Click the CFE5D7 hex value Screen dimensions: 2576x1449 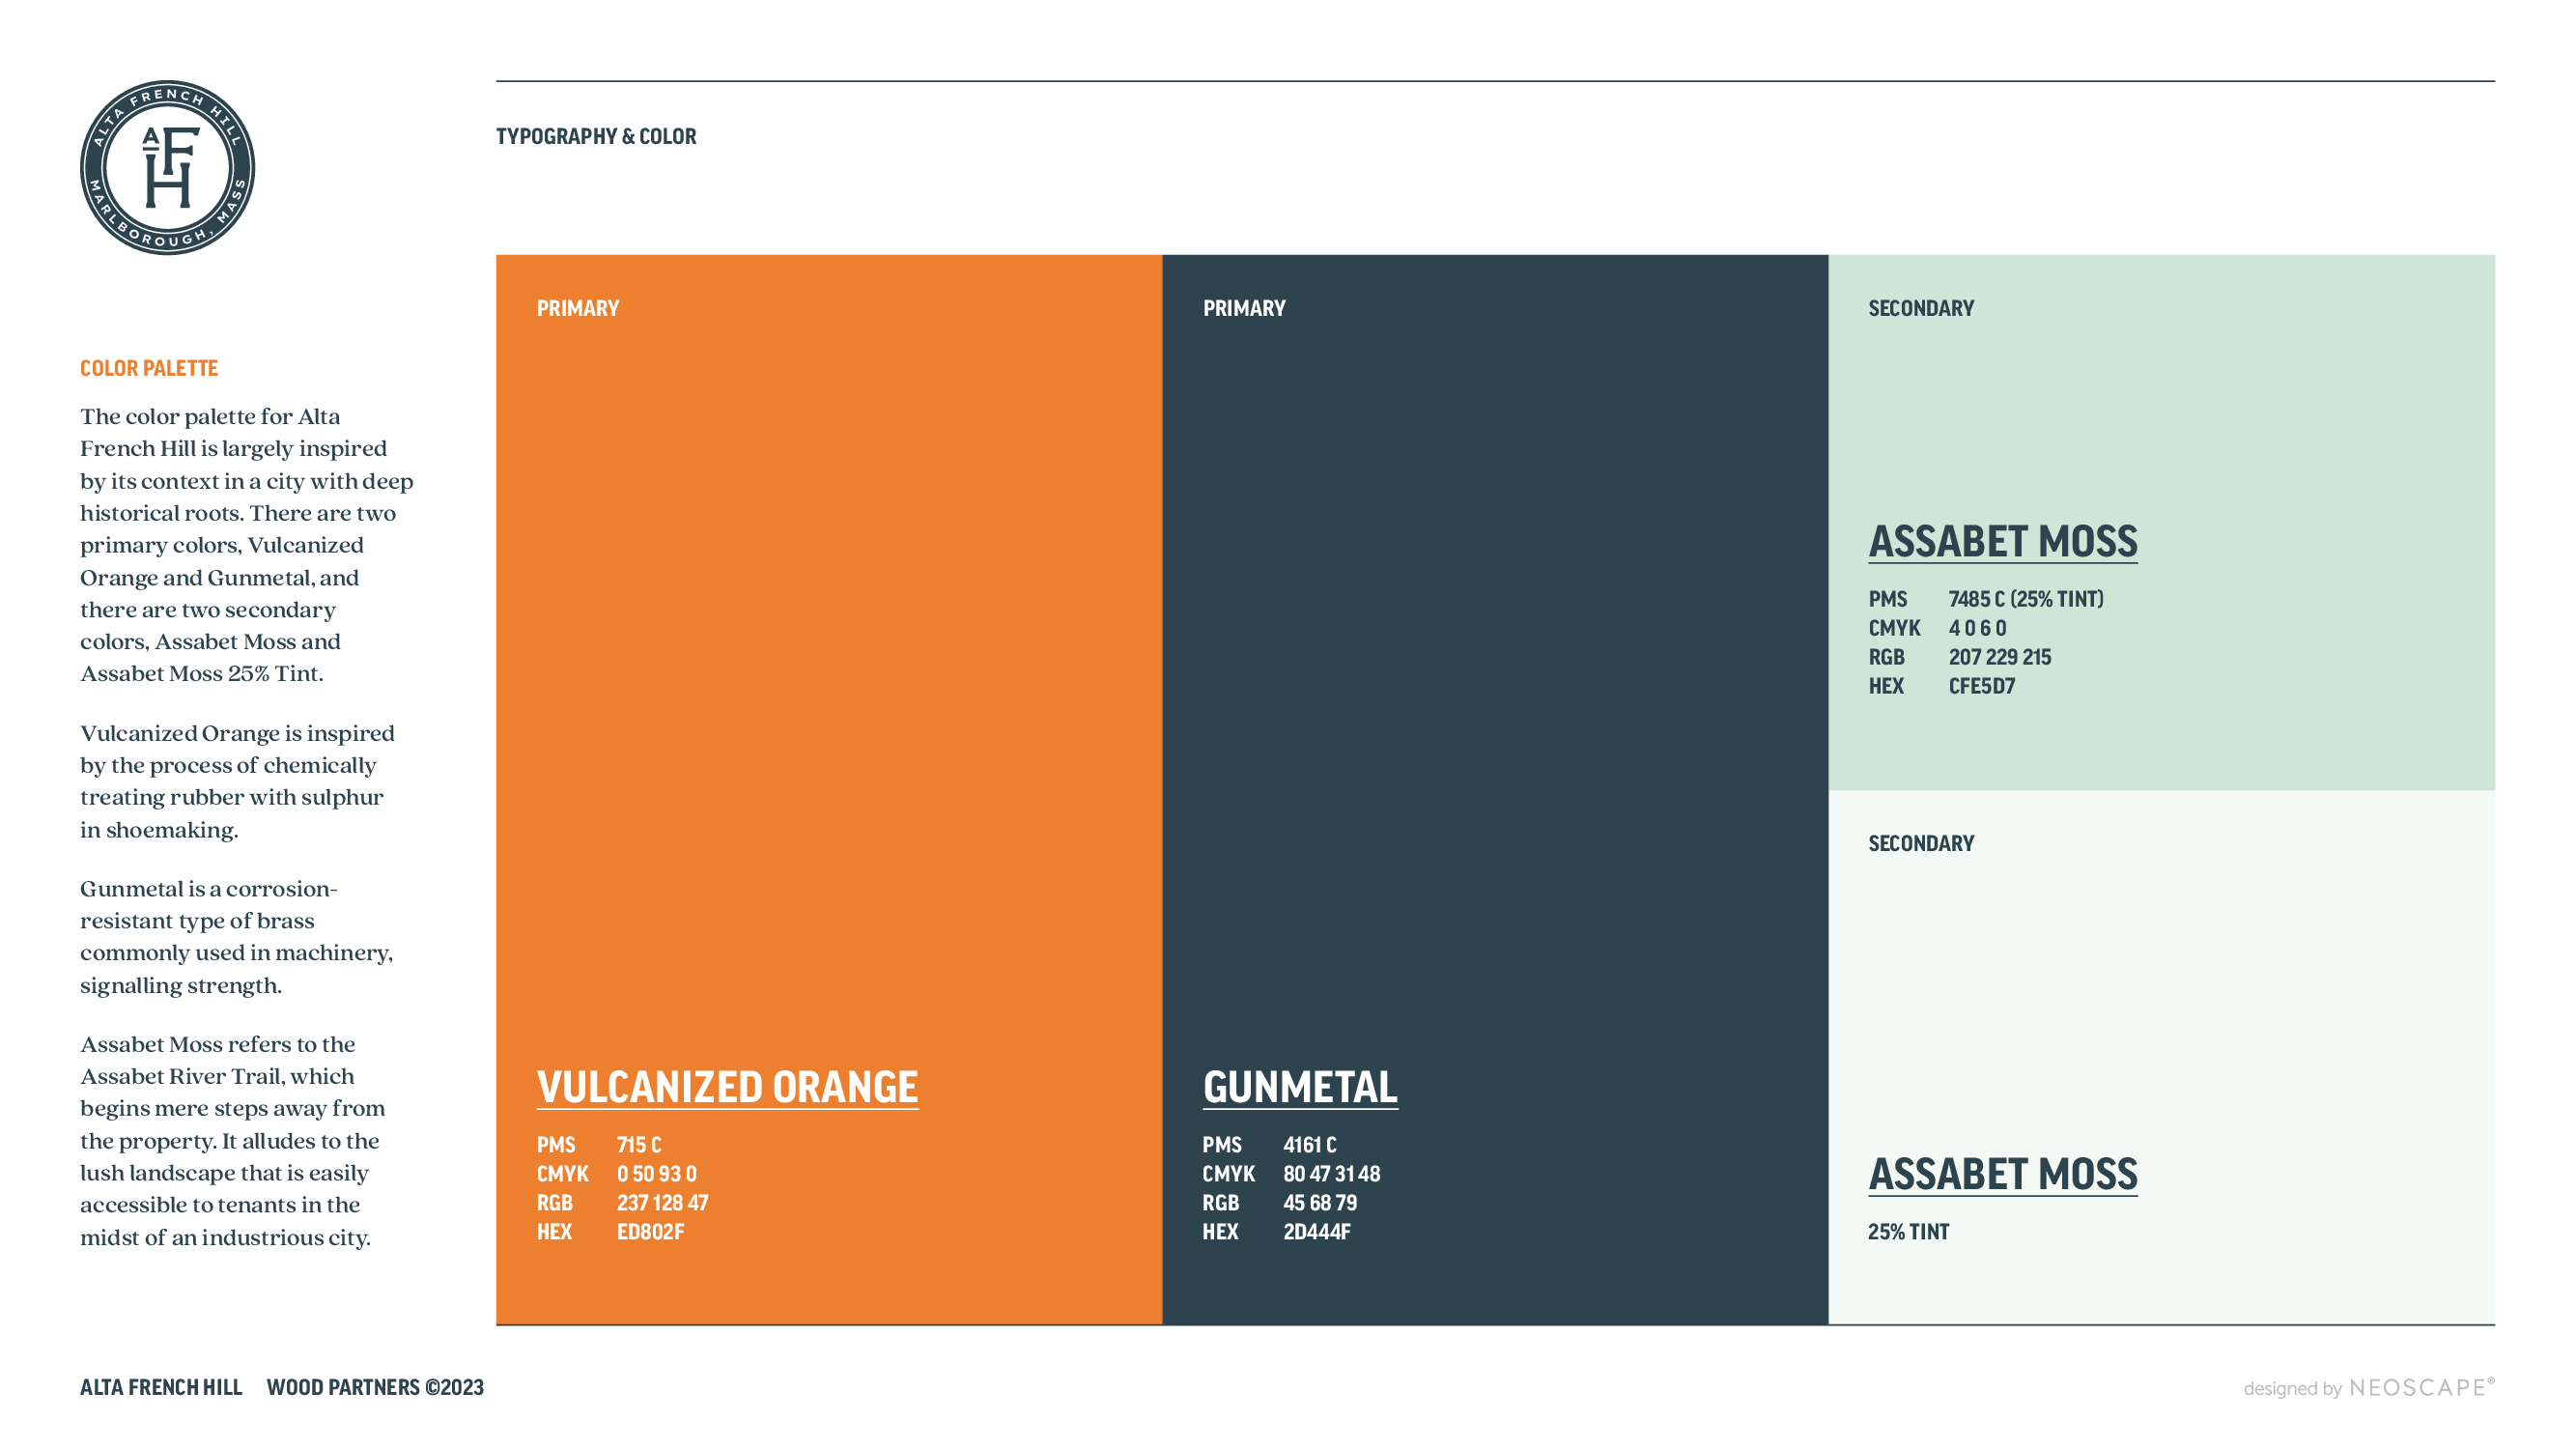(1981, 686)
